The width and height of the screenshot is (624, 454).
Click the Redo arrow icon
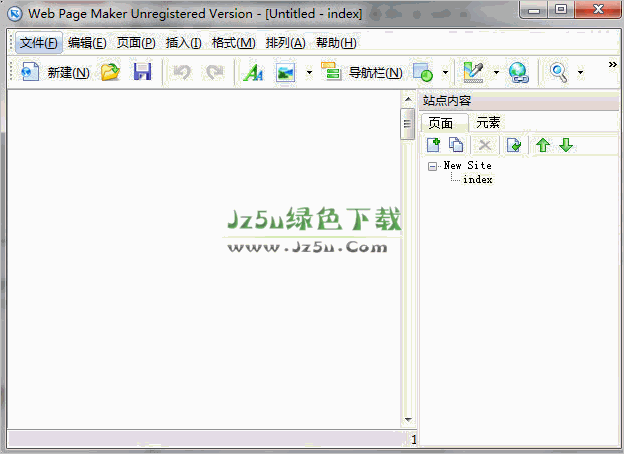[215, 72]
